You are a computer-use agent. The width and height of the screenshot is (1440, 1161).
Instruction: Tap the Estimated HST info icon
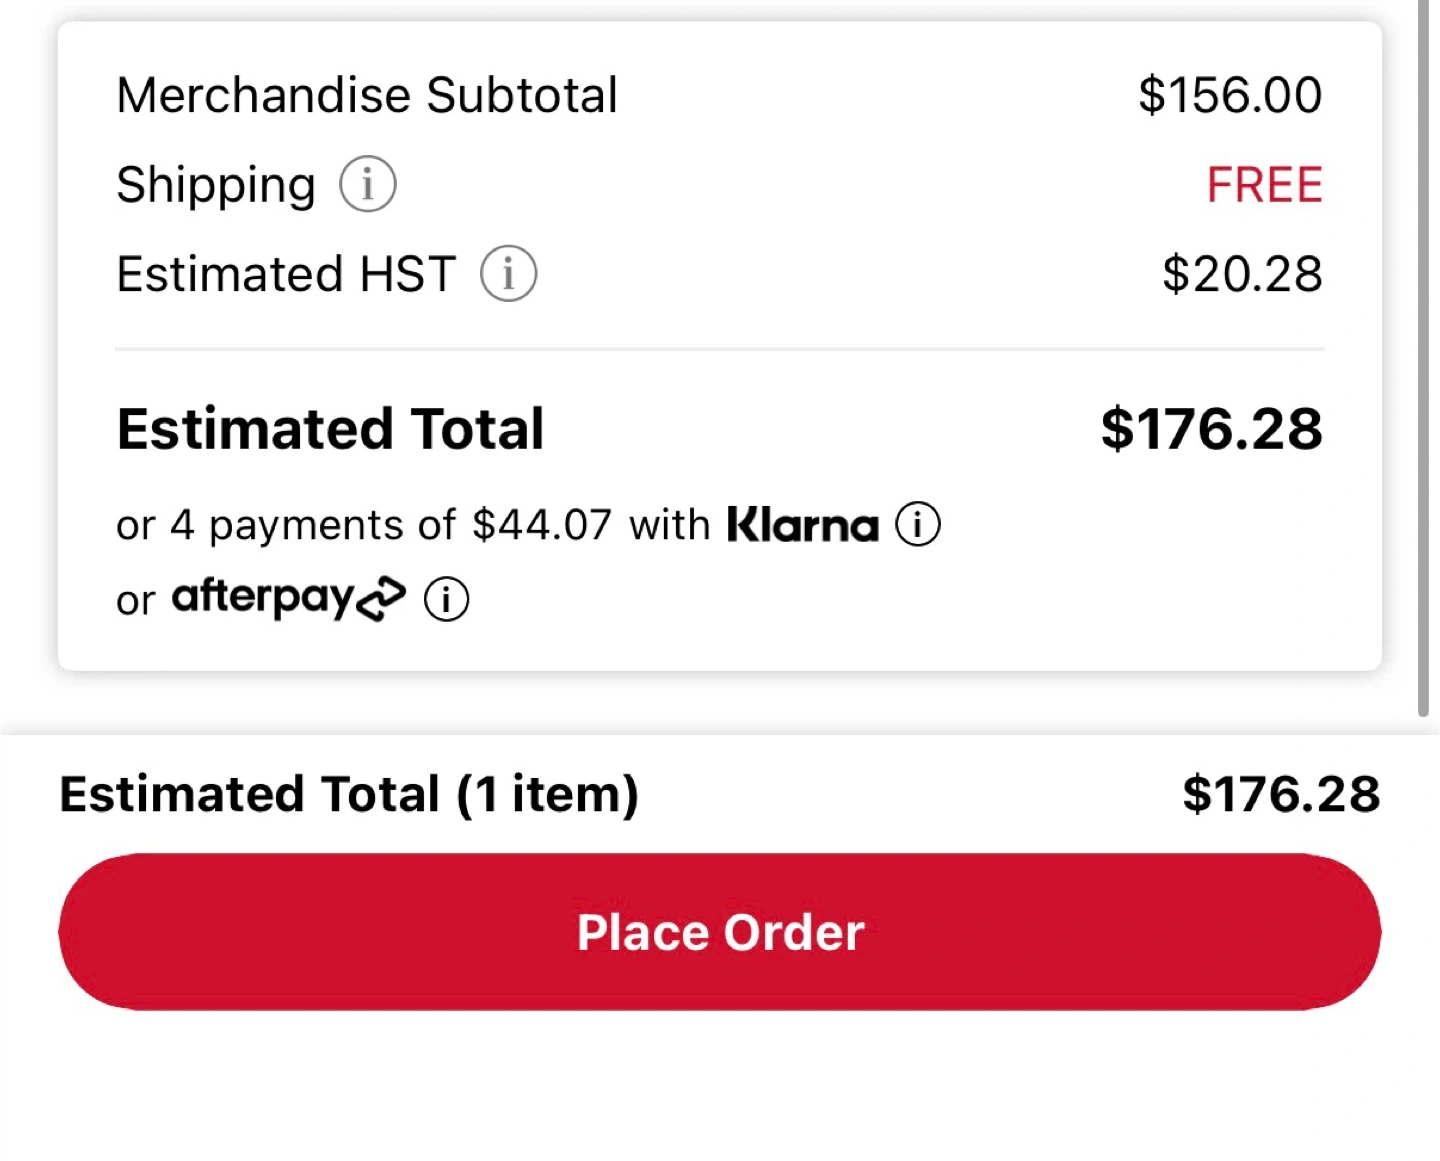pos(508,274)
